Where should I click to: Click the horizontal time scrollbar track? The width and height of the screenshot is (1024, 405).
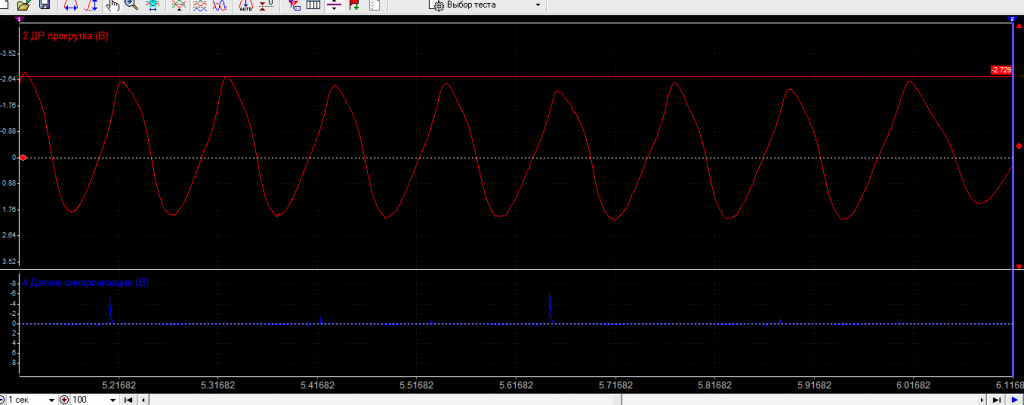pos(562,400)
